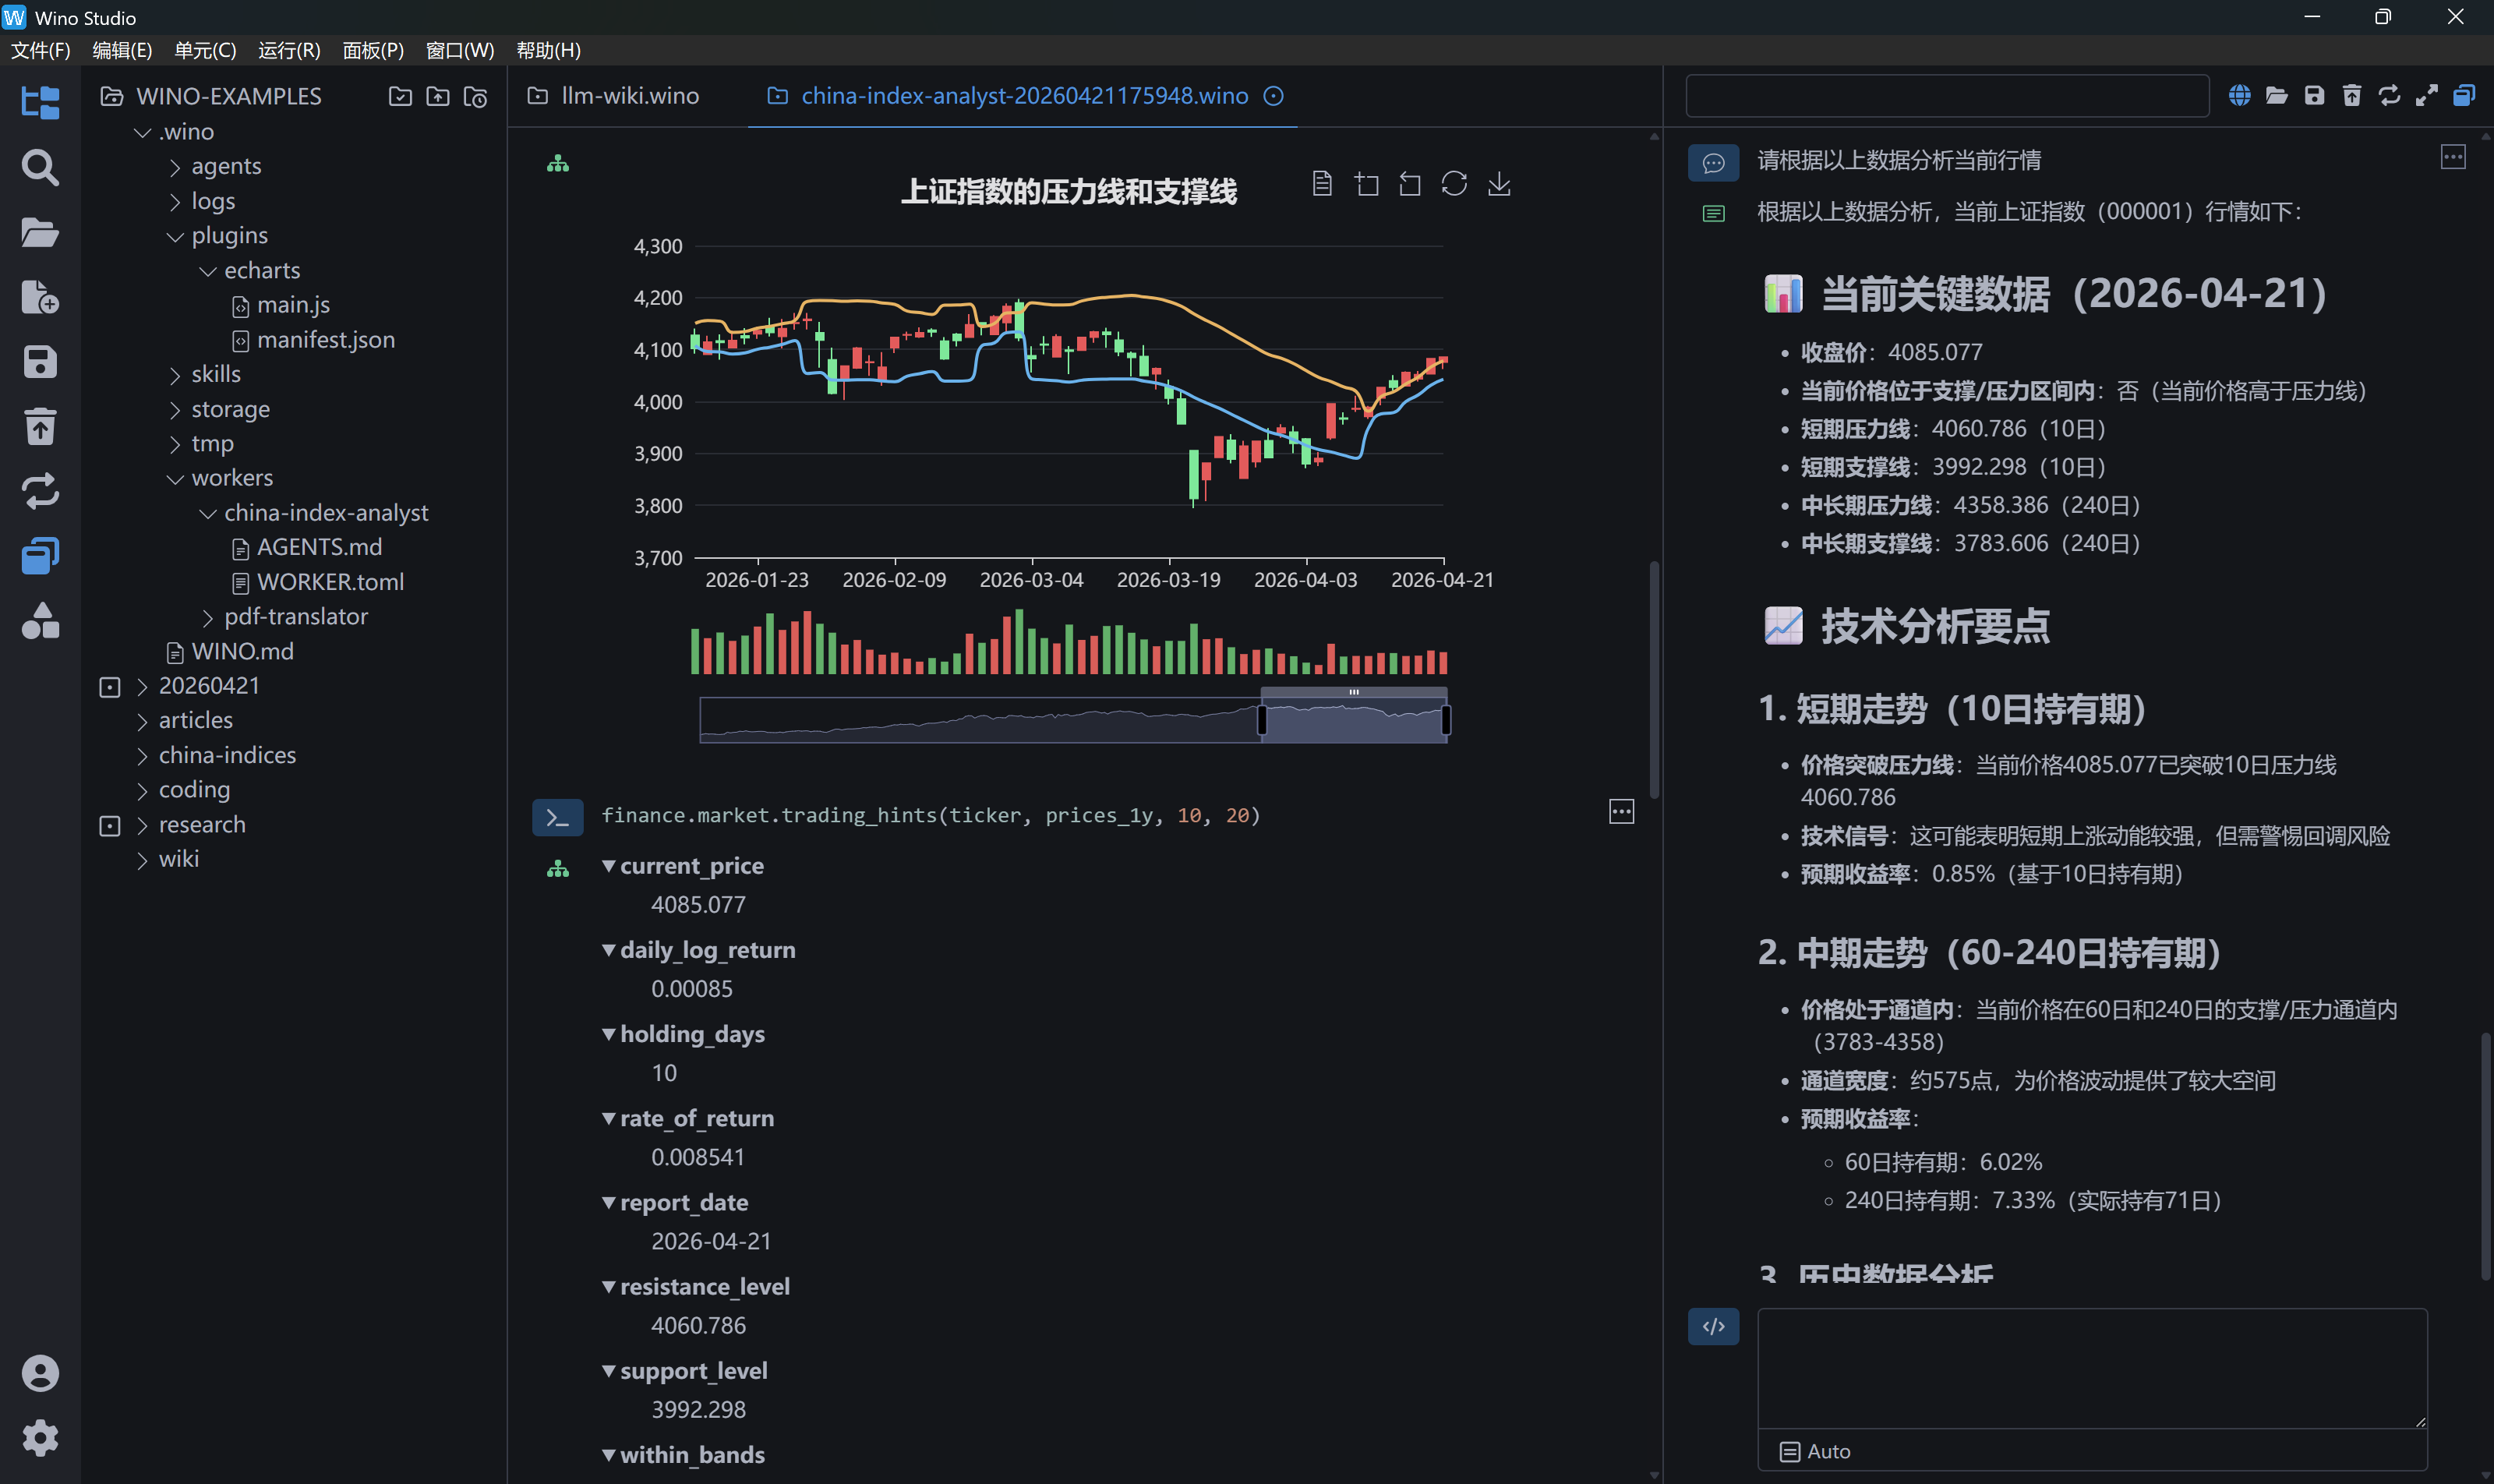Image resolution: width=2494 pixels, height=1484 pixels.
Task: Click the globe icon in chat toolbar
Action: pos(2239,96)
